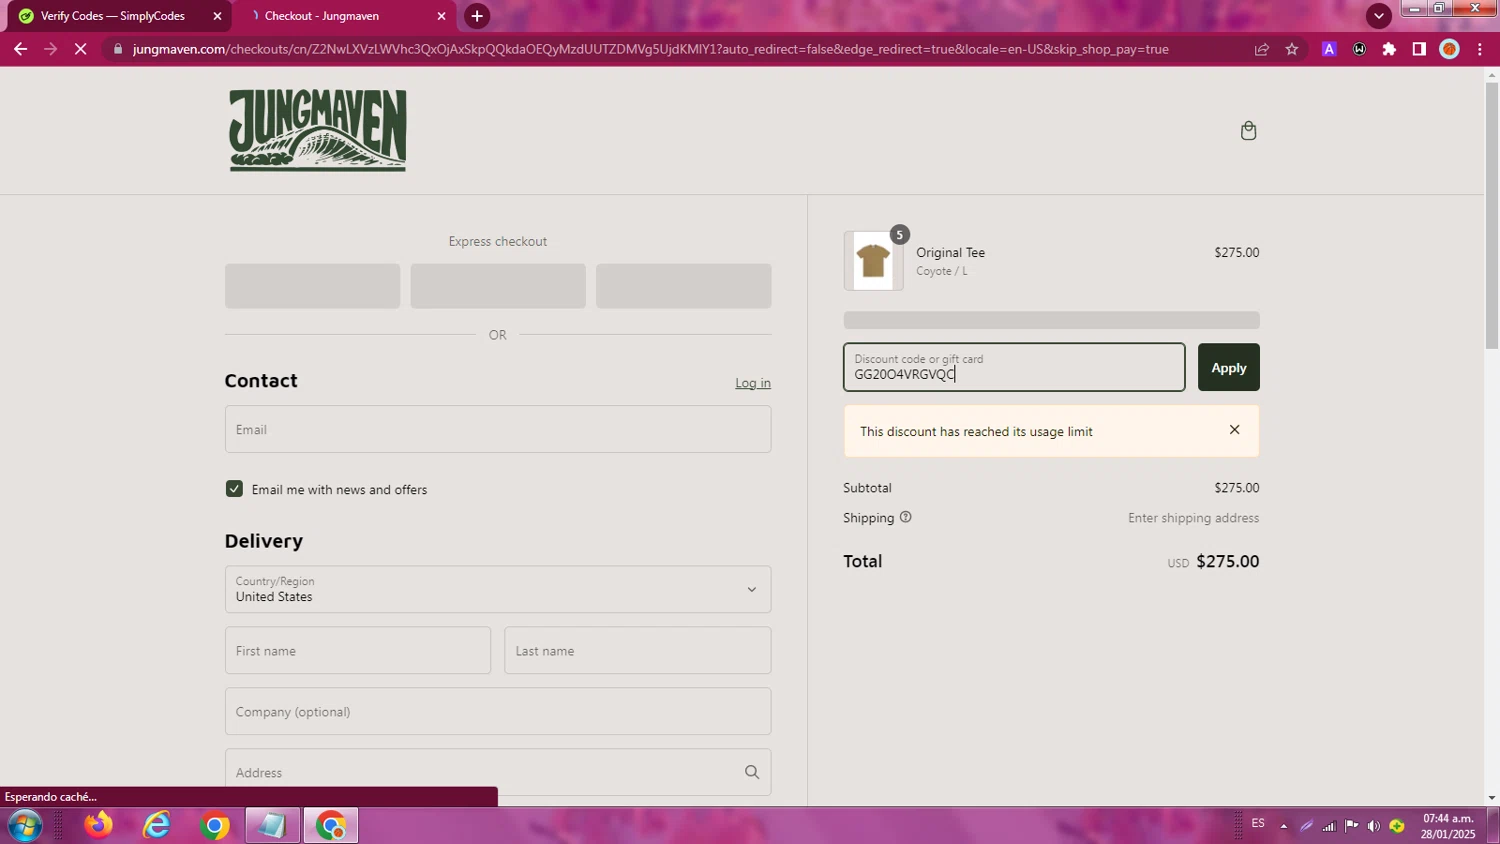Click the Apply discount button
Screen dimensions: 1500x844
tap(1228, 367)
